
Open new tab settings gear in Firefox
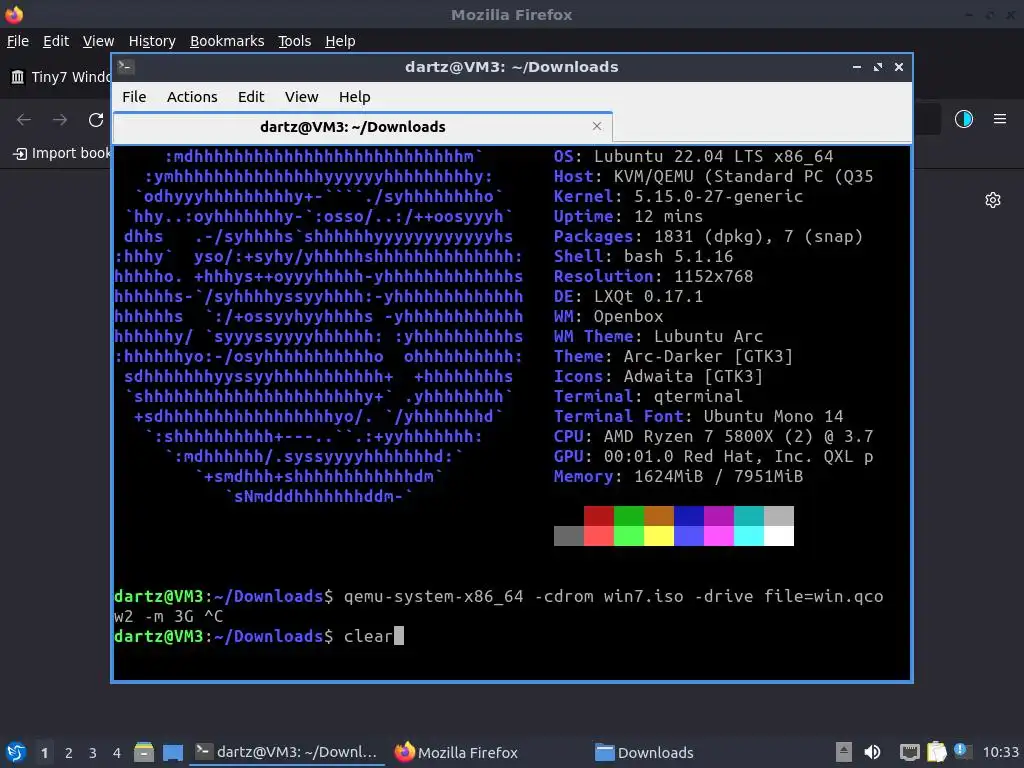pyautogui.click(x=993, y=200)
